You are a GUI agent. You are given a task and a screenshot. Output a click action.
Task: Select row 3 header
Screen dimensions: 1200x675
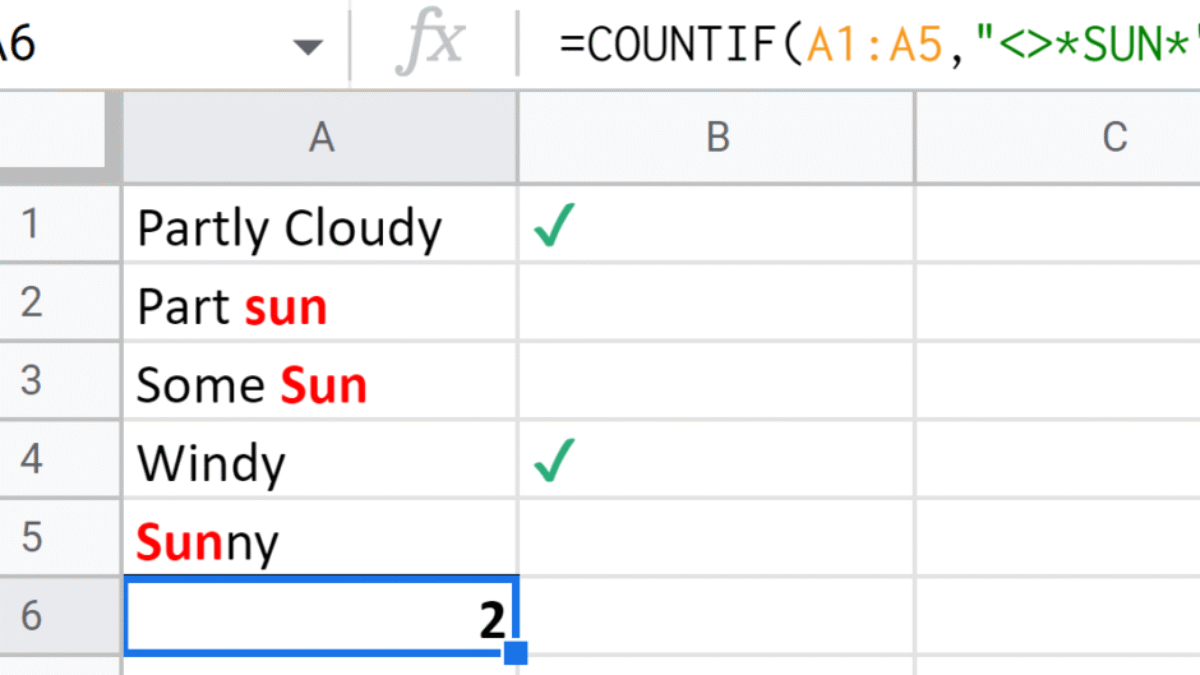(31, 382)
